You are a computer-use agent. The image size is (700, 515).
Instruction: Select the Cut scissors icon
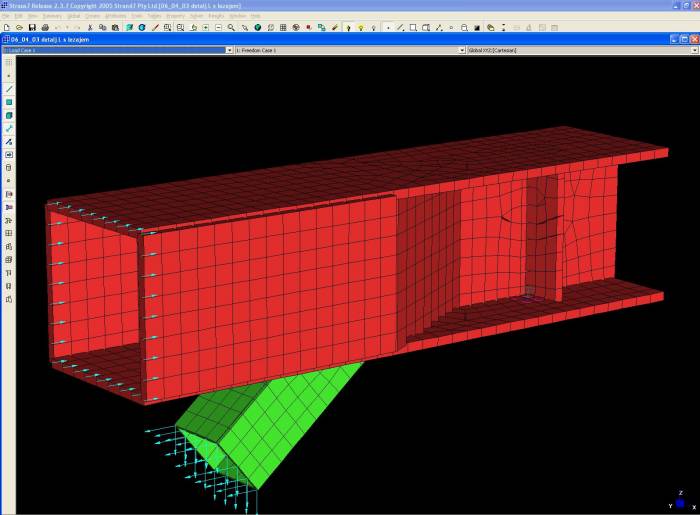[90, 27]
